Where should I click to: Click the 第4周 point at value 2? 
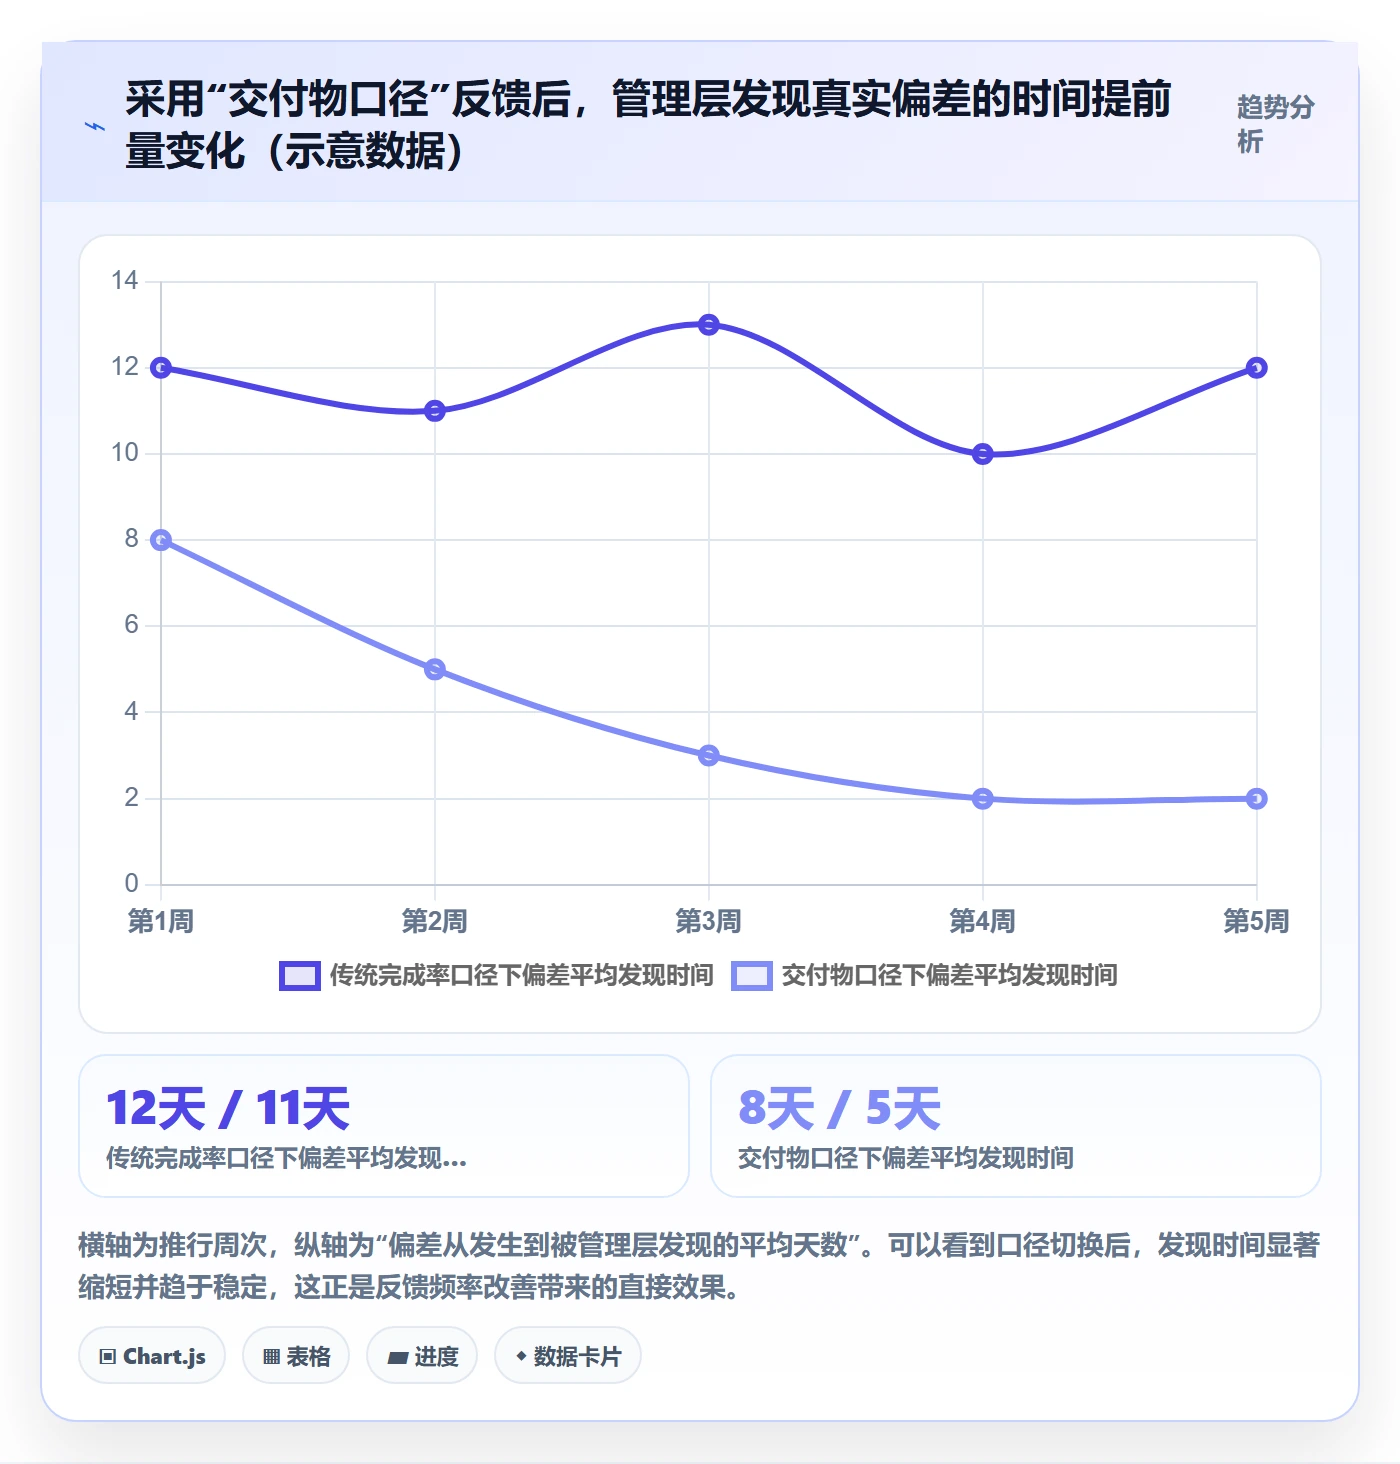coord(983,798)
